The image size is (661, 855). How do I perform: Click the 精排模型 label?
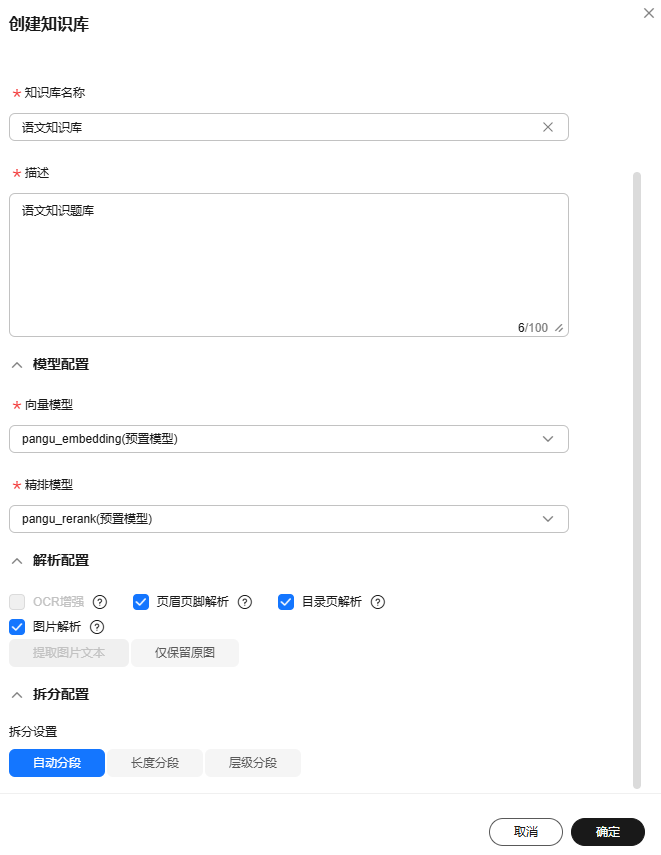[x=49, y=485]
